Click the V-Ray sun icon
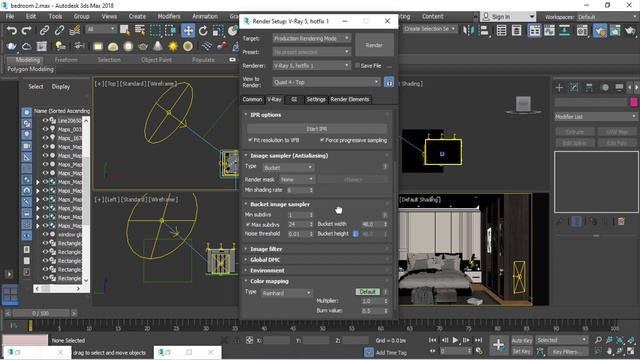The height and width of the screenshot is (360, 640). (173, 47)
